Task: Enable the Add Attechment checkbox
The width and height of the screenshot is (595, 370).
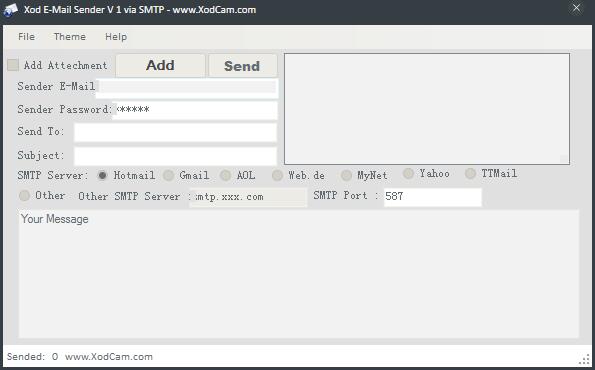Action: coord(13,65)
